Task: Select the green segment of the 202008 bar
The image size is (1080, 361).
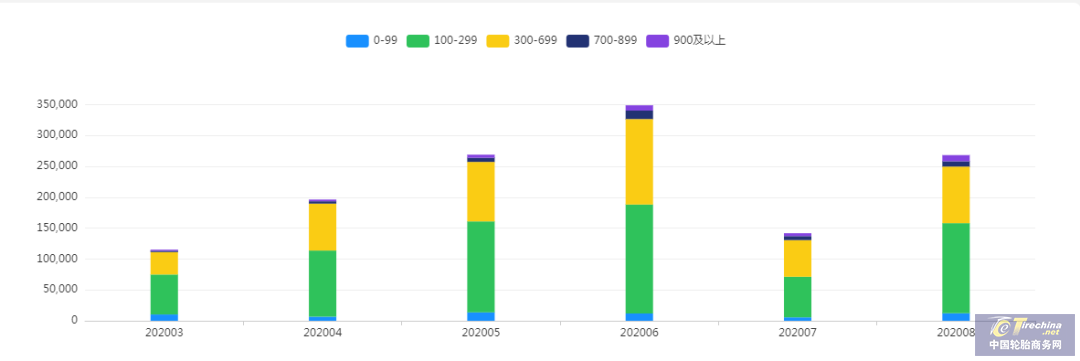Action: pyautogui.click(x=956, y=268)
